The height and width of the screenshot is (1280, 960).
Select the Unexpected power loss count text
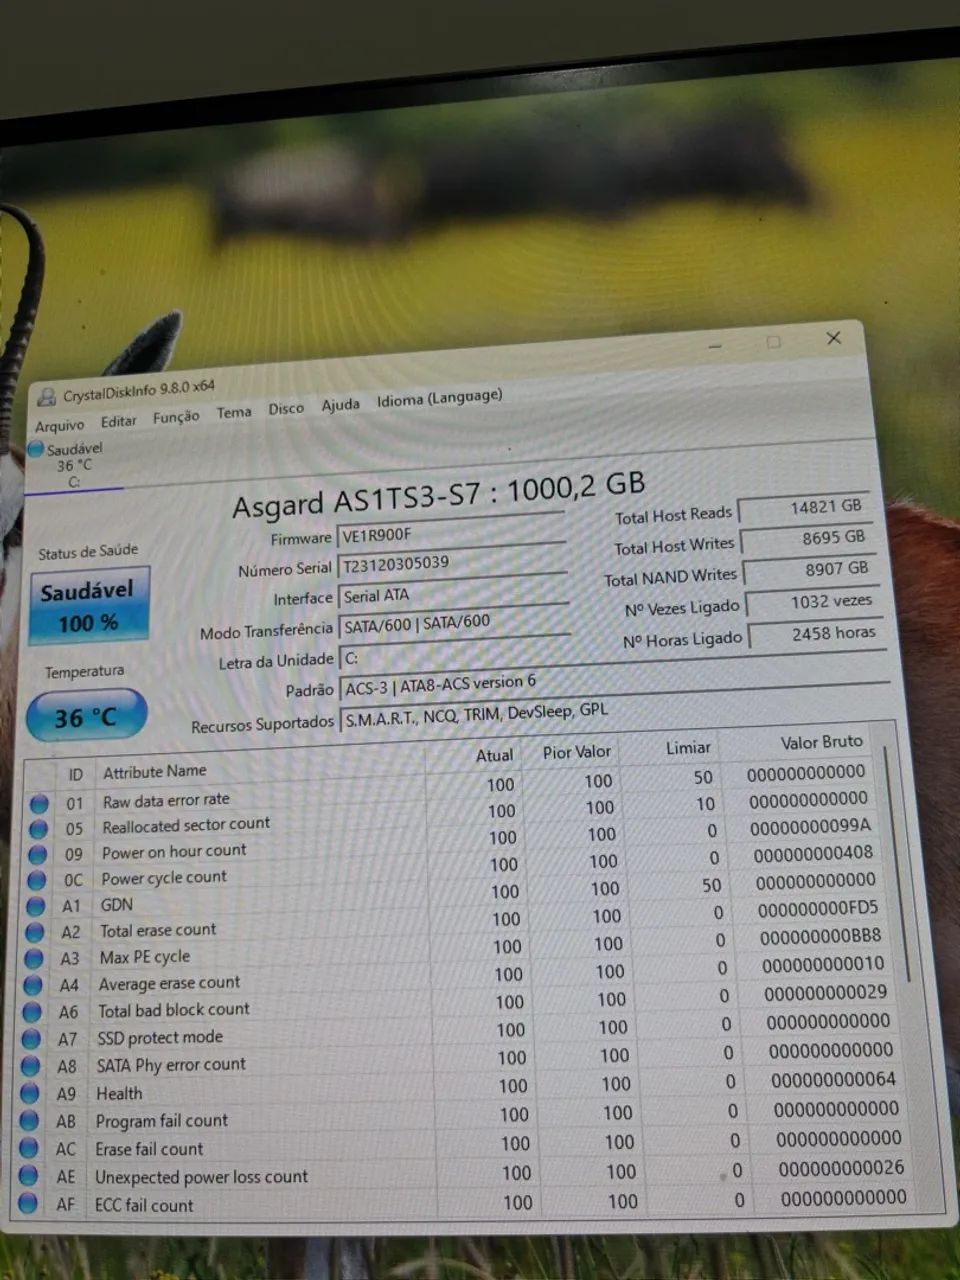[x=202, y=1177]
